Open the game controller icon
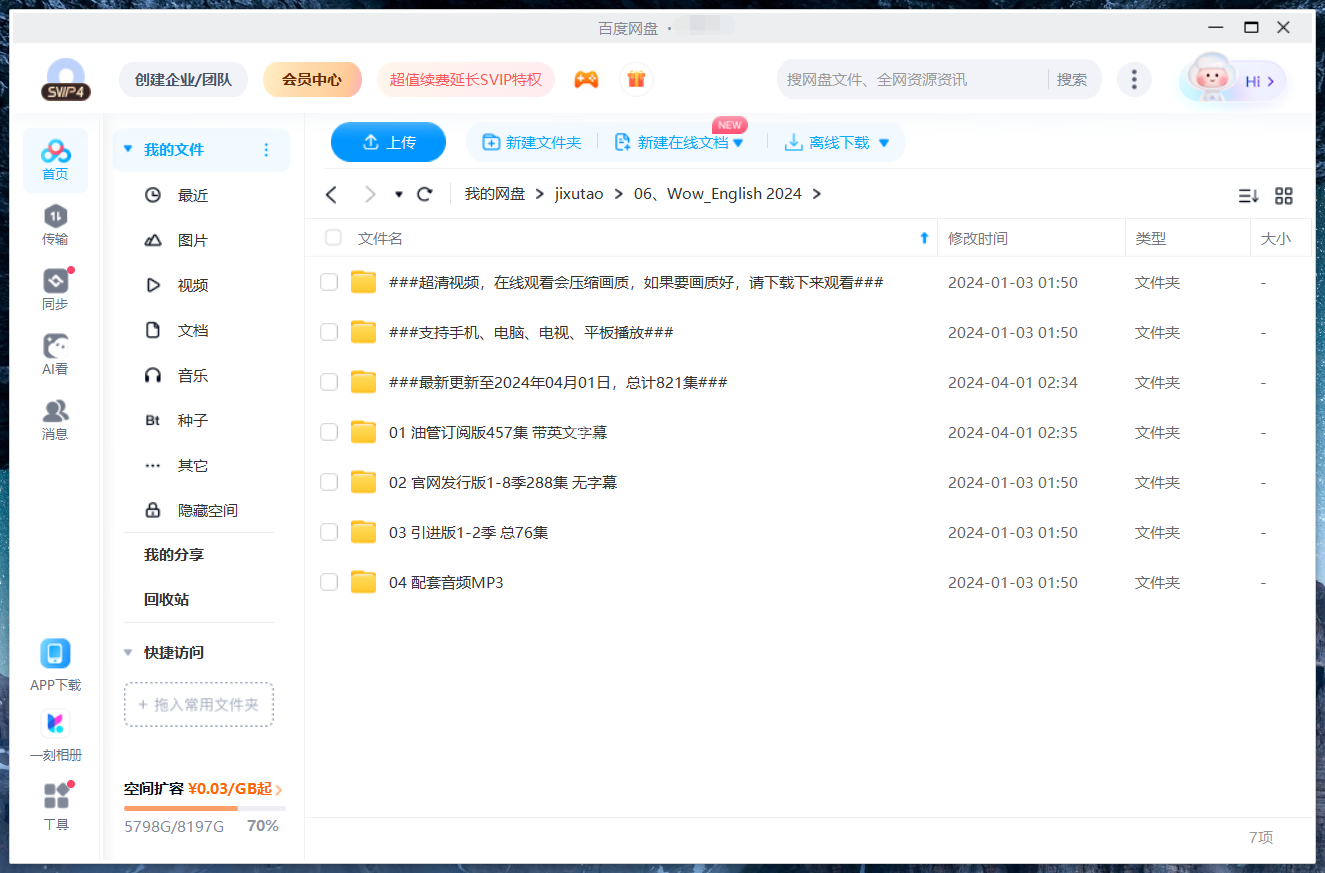This screenshot has height=873, width=1325. coord(586,79)
